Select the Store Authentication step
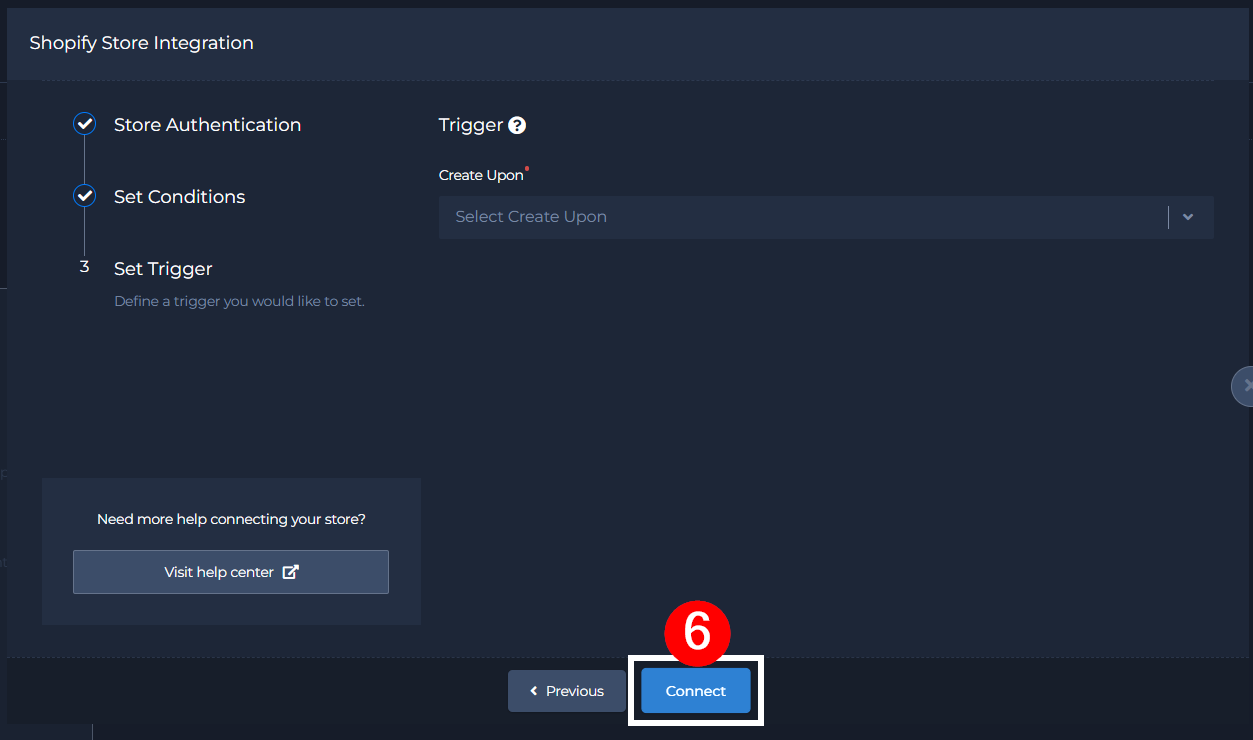This screenshot has height=740, width=1253. pos(207,125)
